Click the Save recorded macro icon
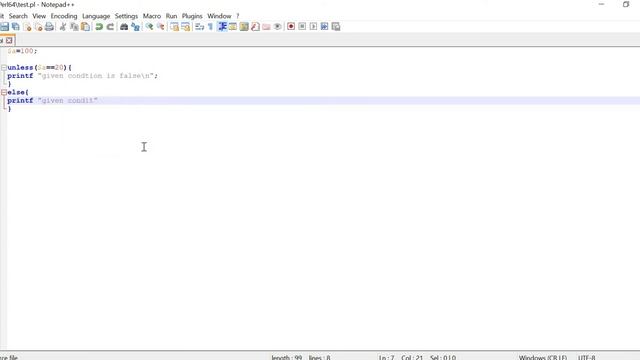The width and height of the screenshot is (640, 360). click(x=336, y=27)
